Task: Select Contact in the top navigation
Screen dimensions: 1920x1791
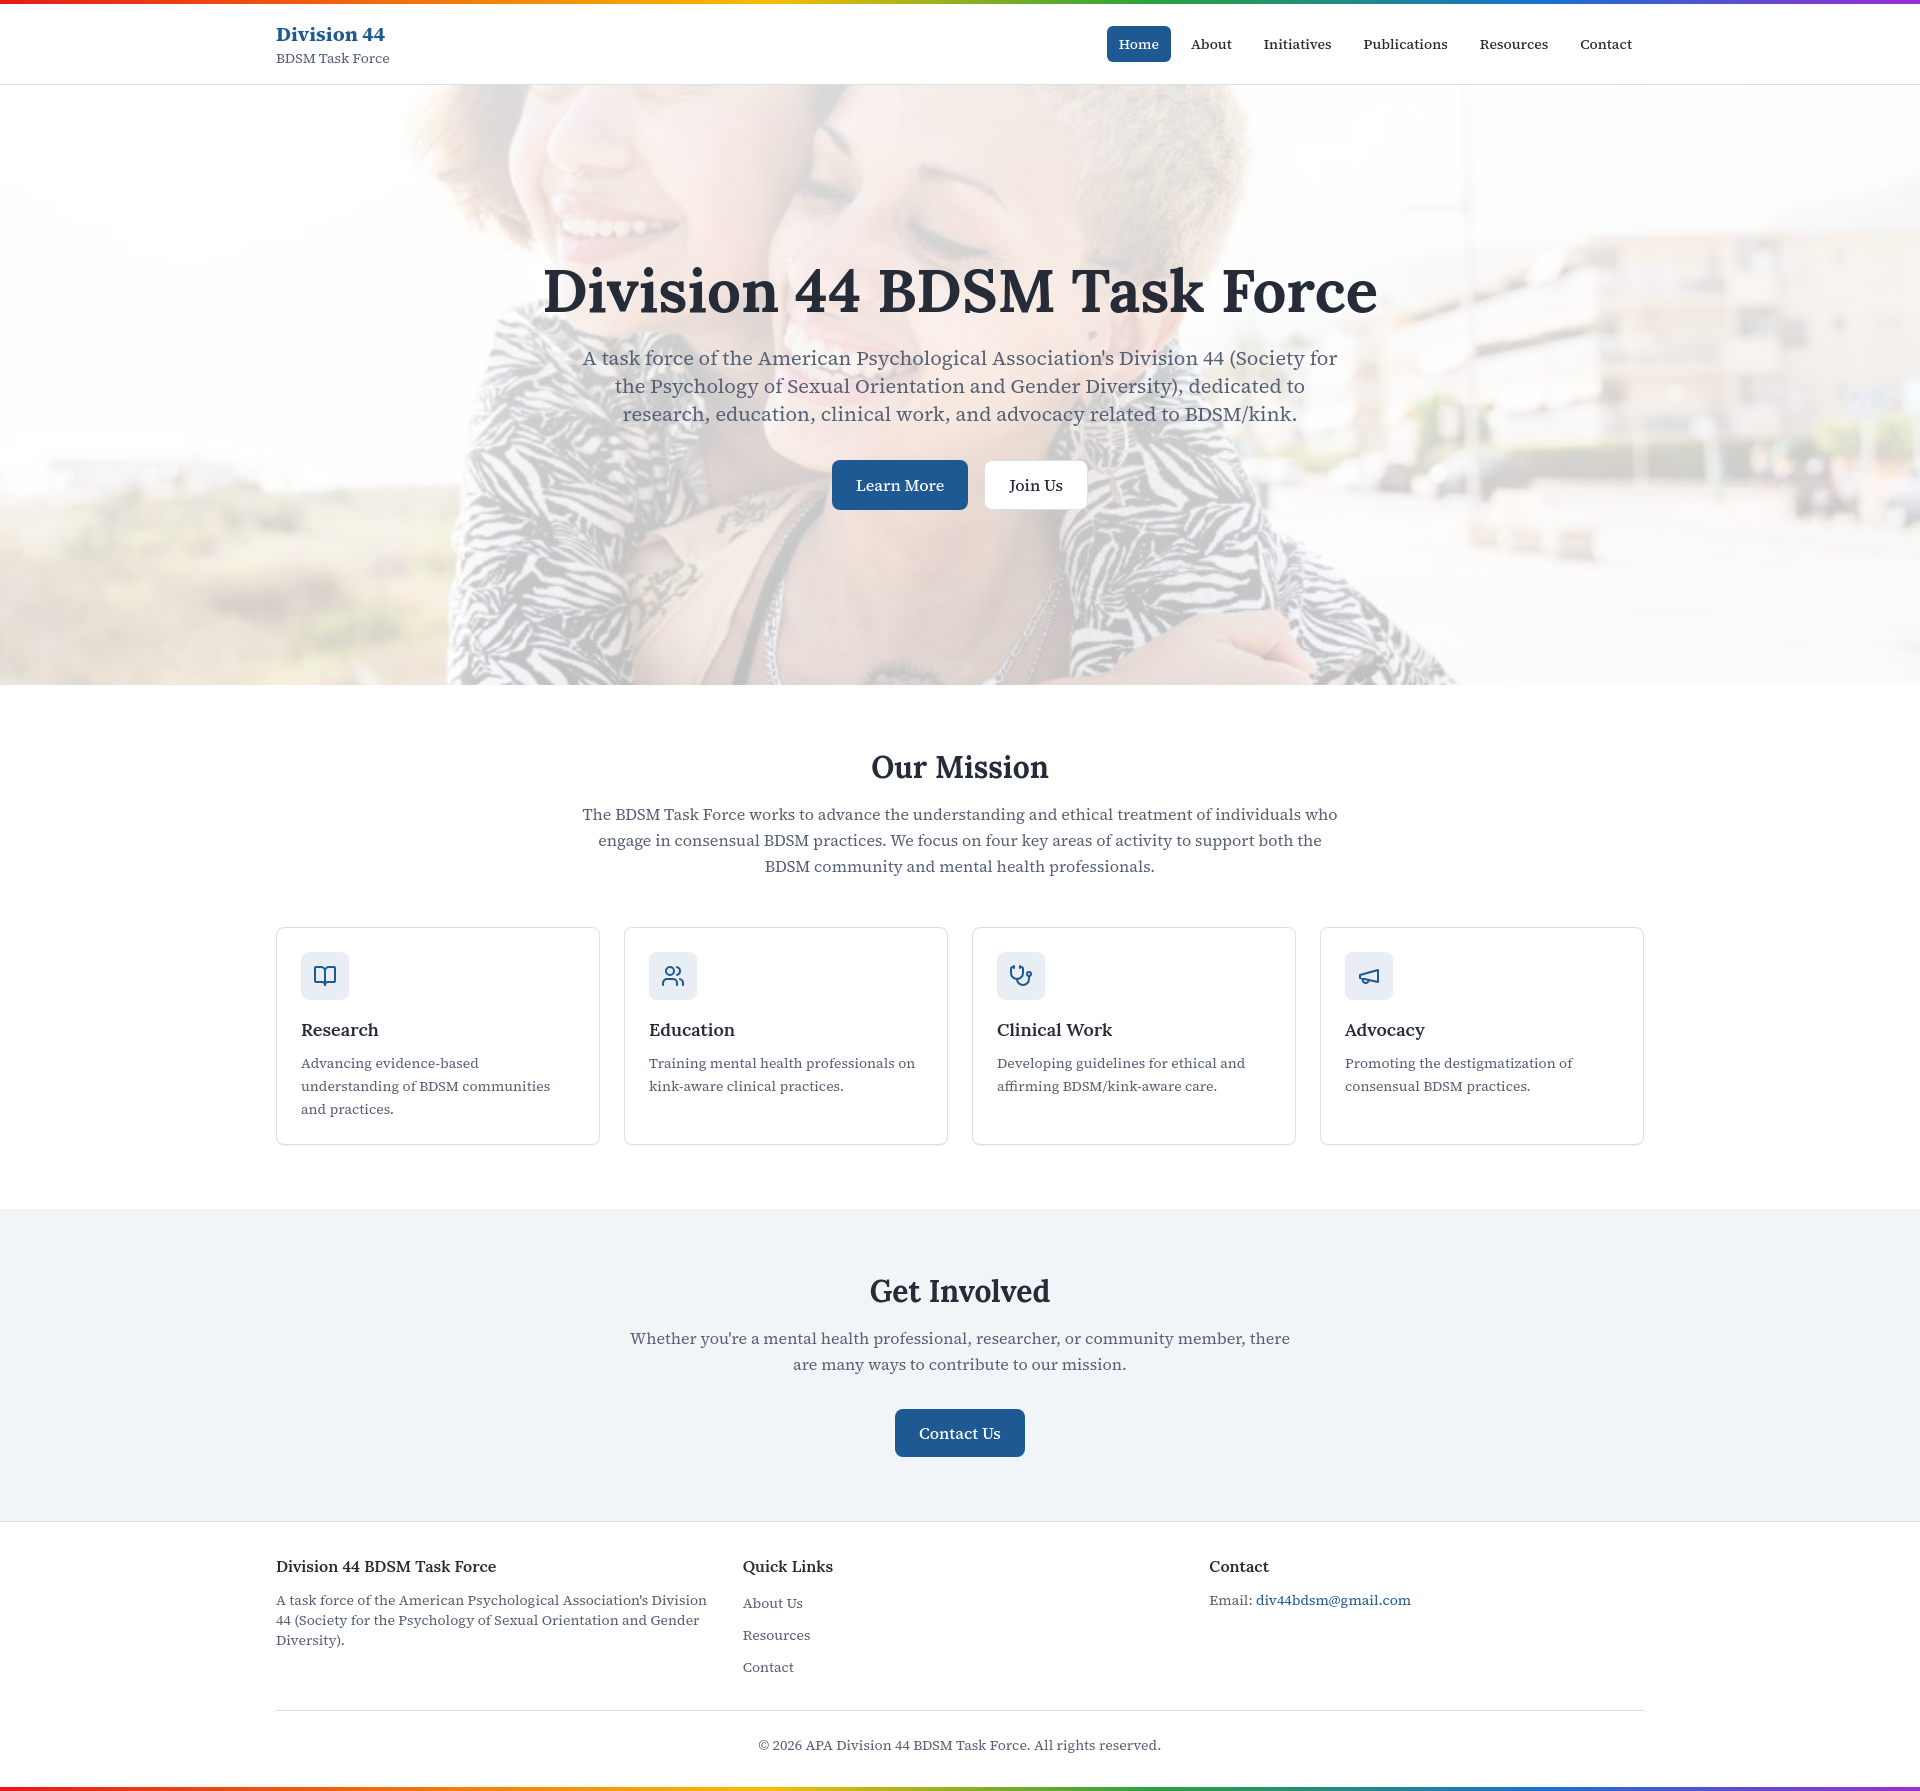Action: click(x=1605, y=44)
